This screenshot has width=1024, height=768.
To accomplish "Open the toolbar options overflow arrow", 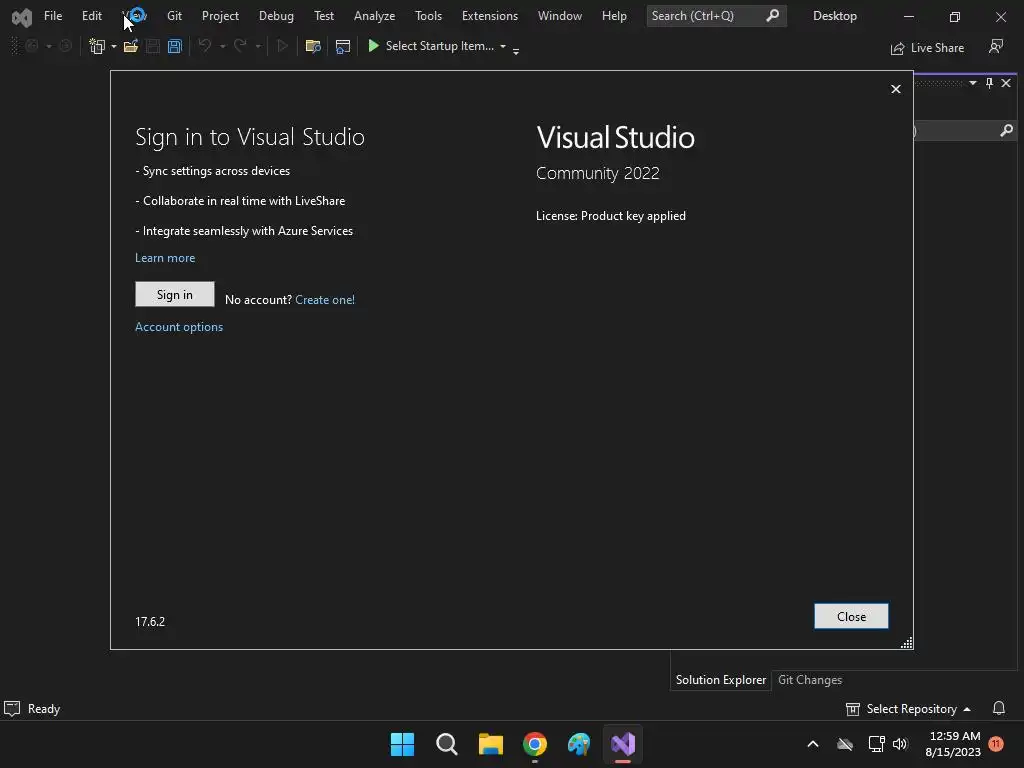I will [516, 51].
